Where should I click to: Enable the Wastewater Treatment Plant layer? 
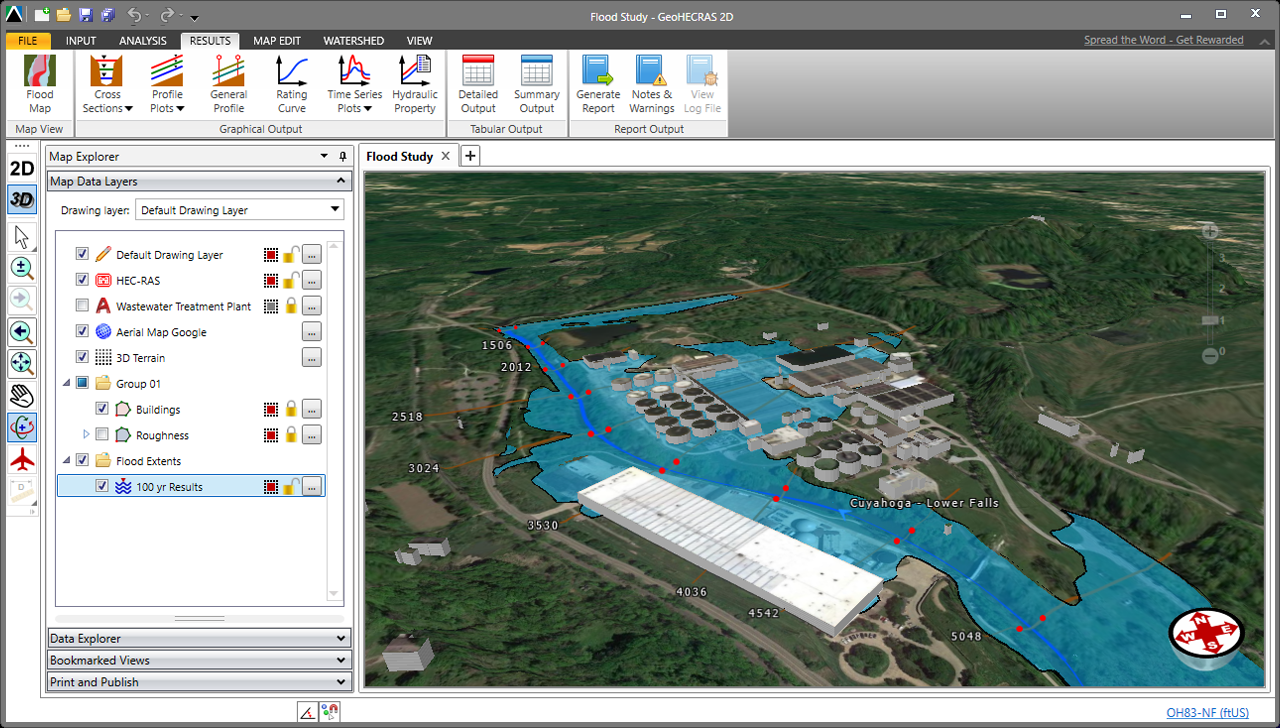point(83,306)
